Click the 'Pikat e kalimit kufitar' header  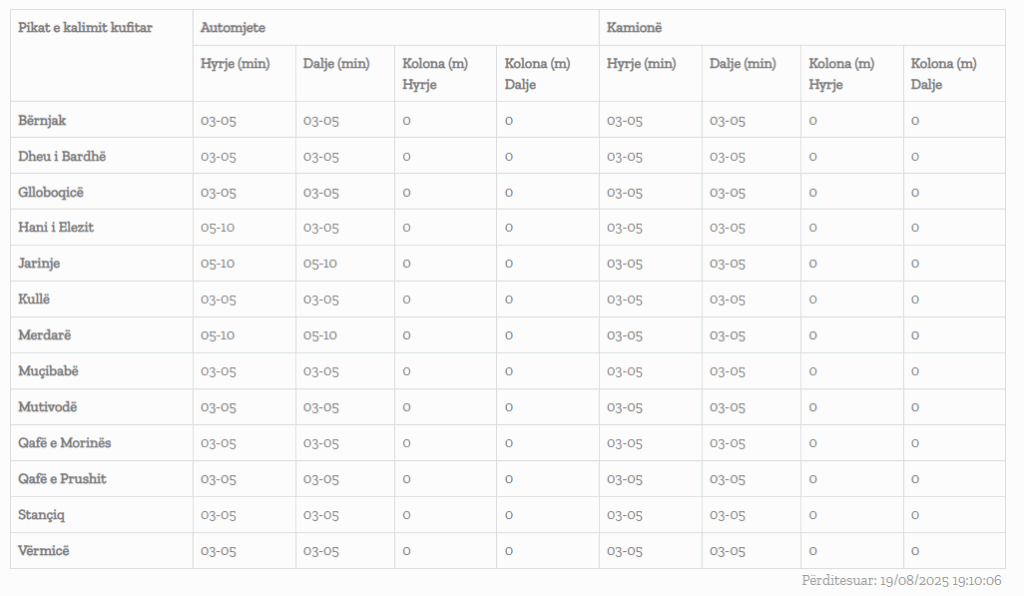pyautogui.click(x=85, y=27)
